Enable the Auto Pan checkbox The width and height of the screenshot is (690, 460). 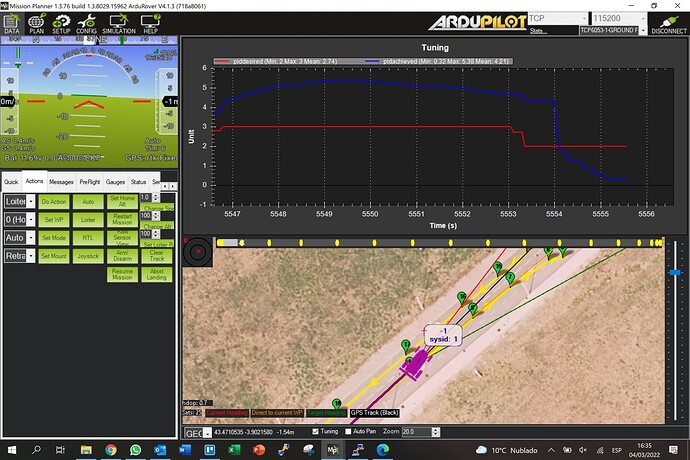tap(348, 431)
